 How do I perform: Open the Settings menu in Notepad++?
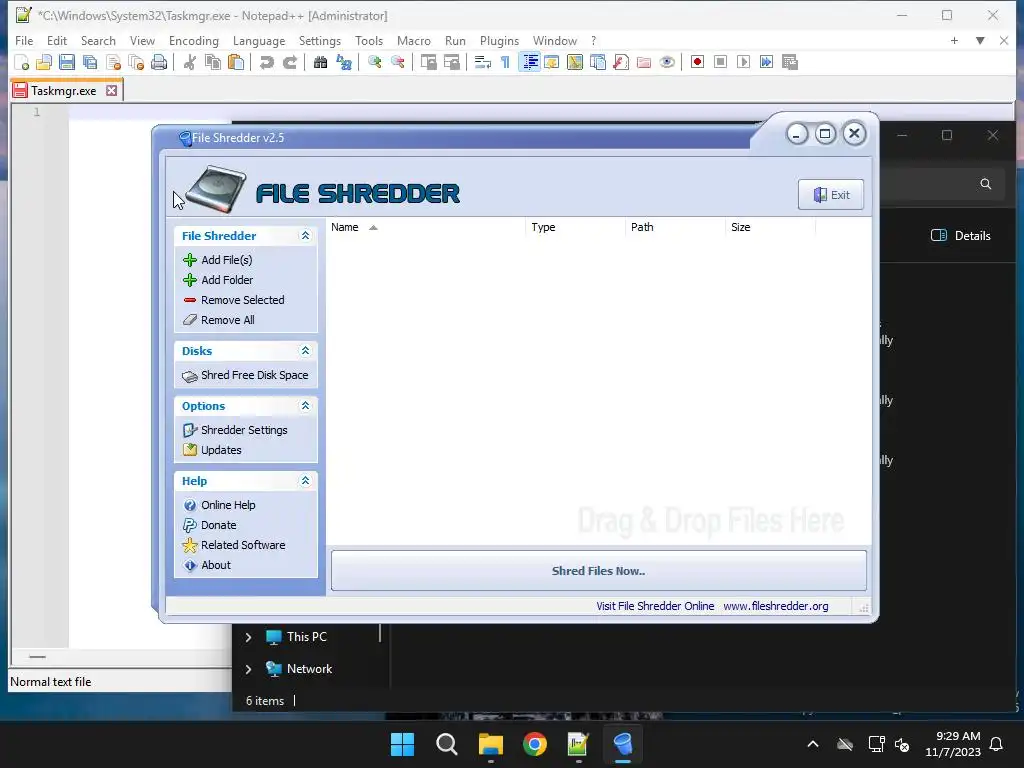tap(320, 40)
